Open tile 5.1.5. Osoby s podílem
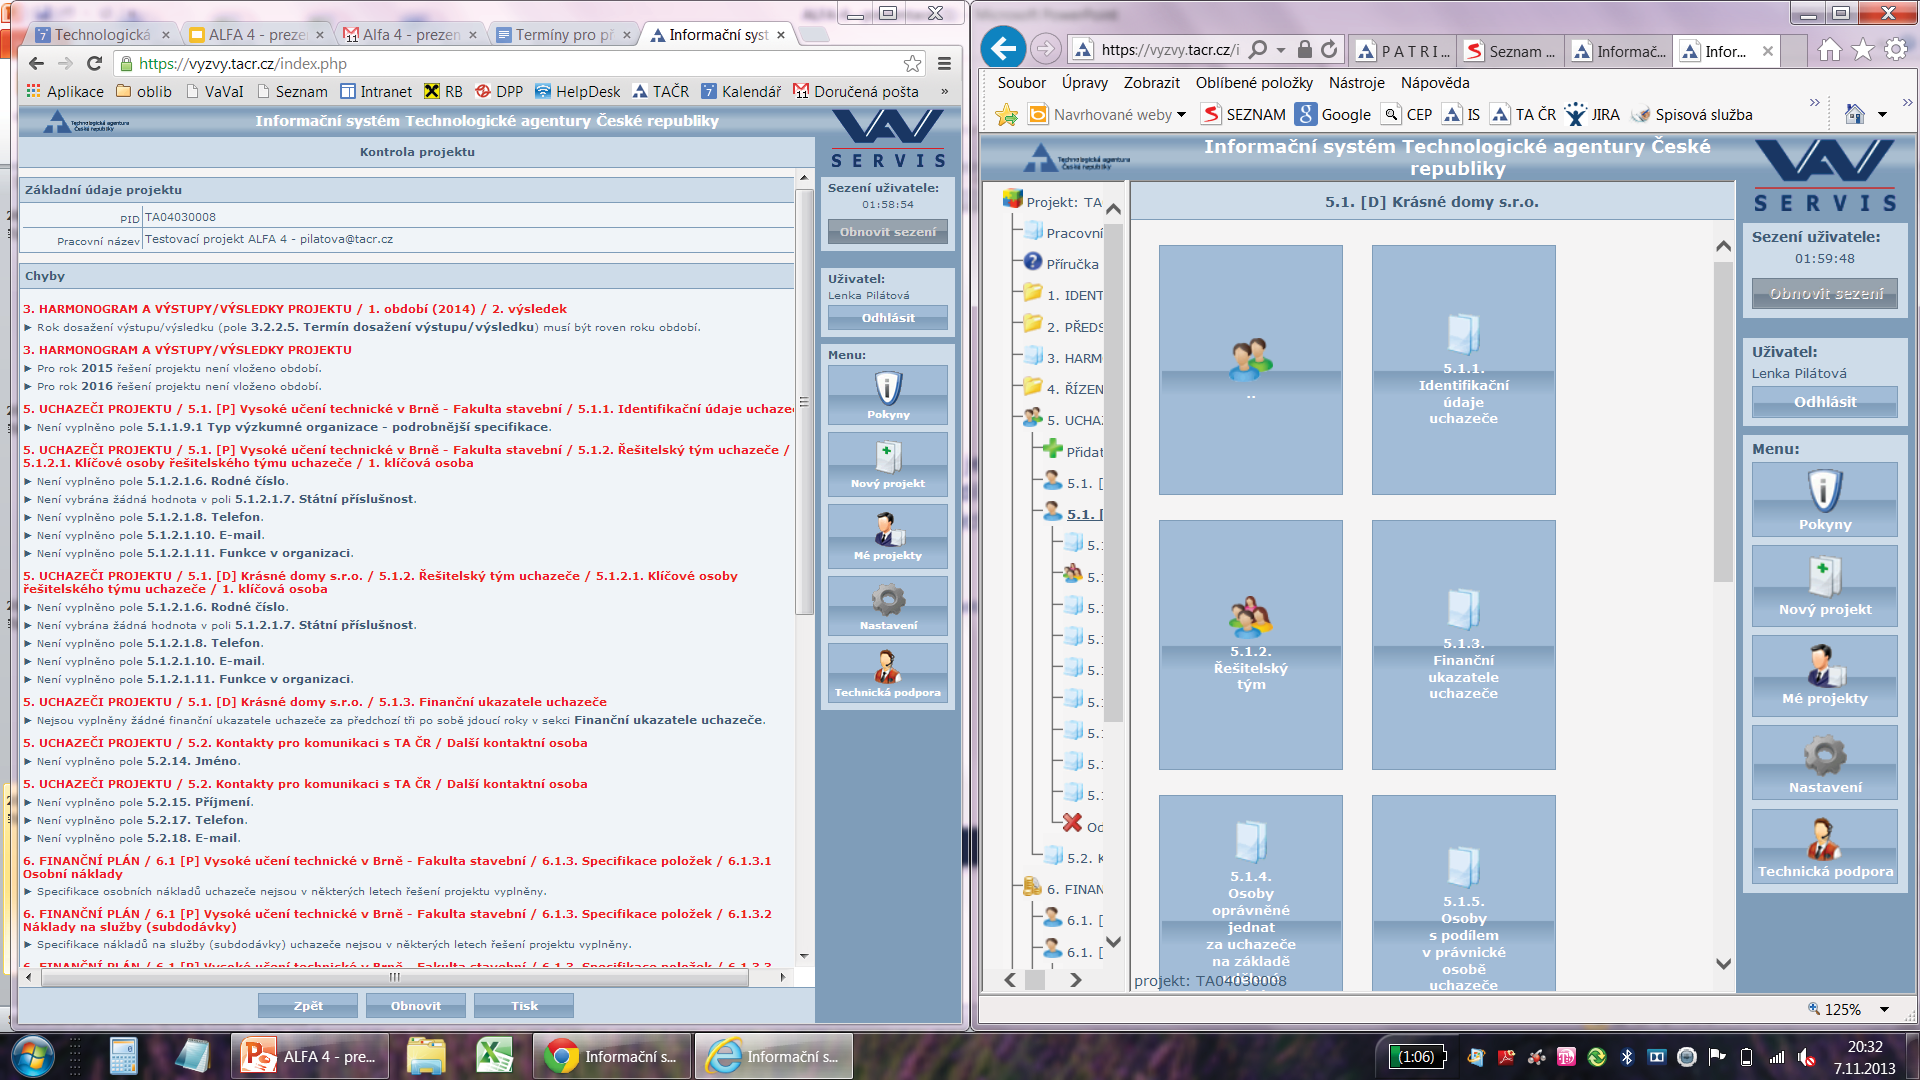 coord(1463,892)
